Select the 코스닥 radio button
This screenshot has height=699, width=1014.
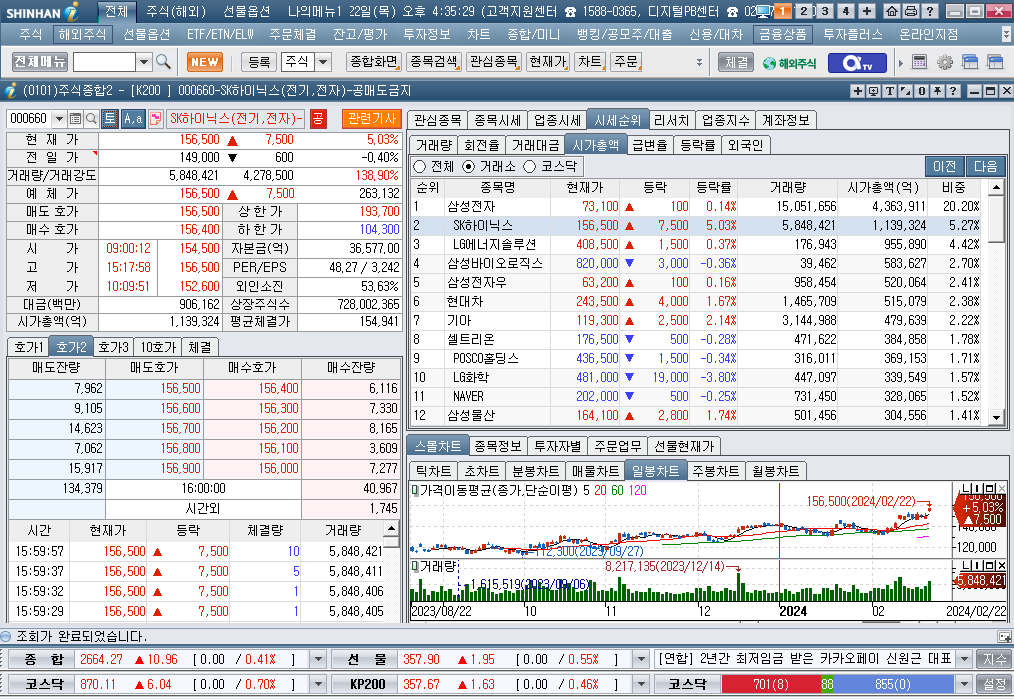click(x=530, y=167)
